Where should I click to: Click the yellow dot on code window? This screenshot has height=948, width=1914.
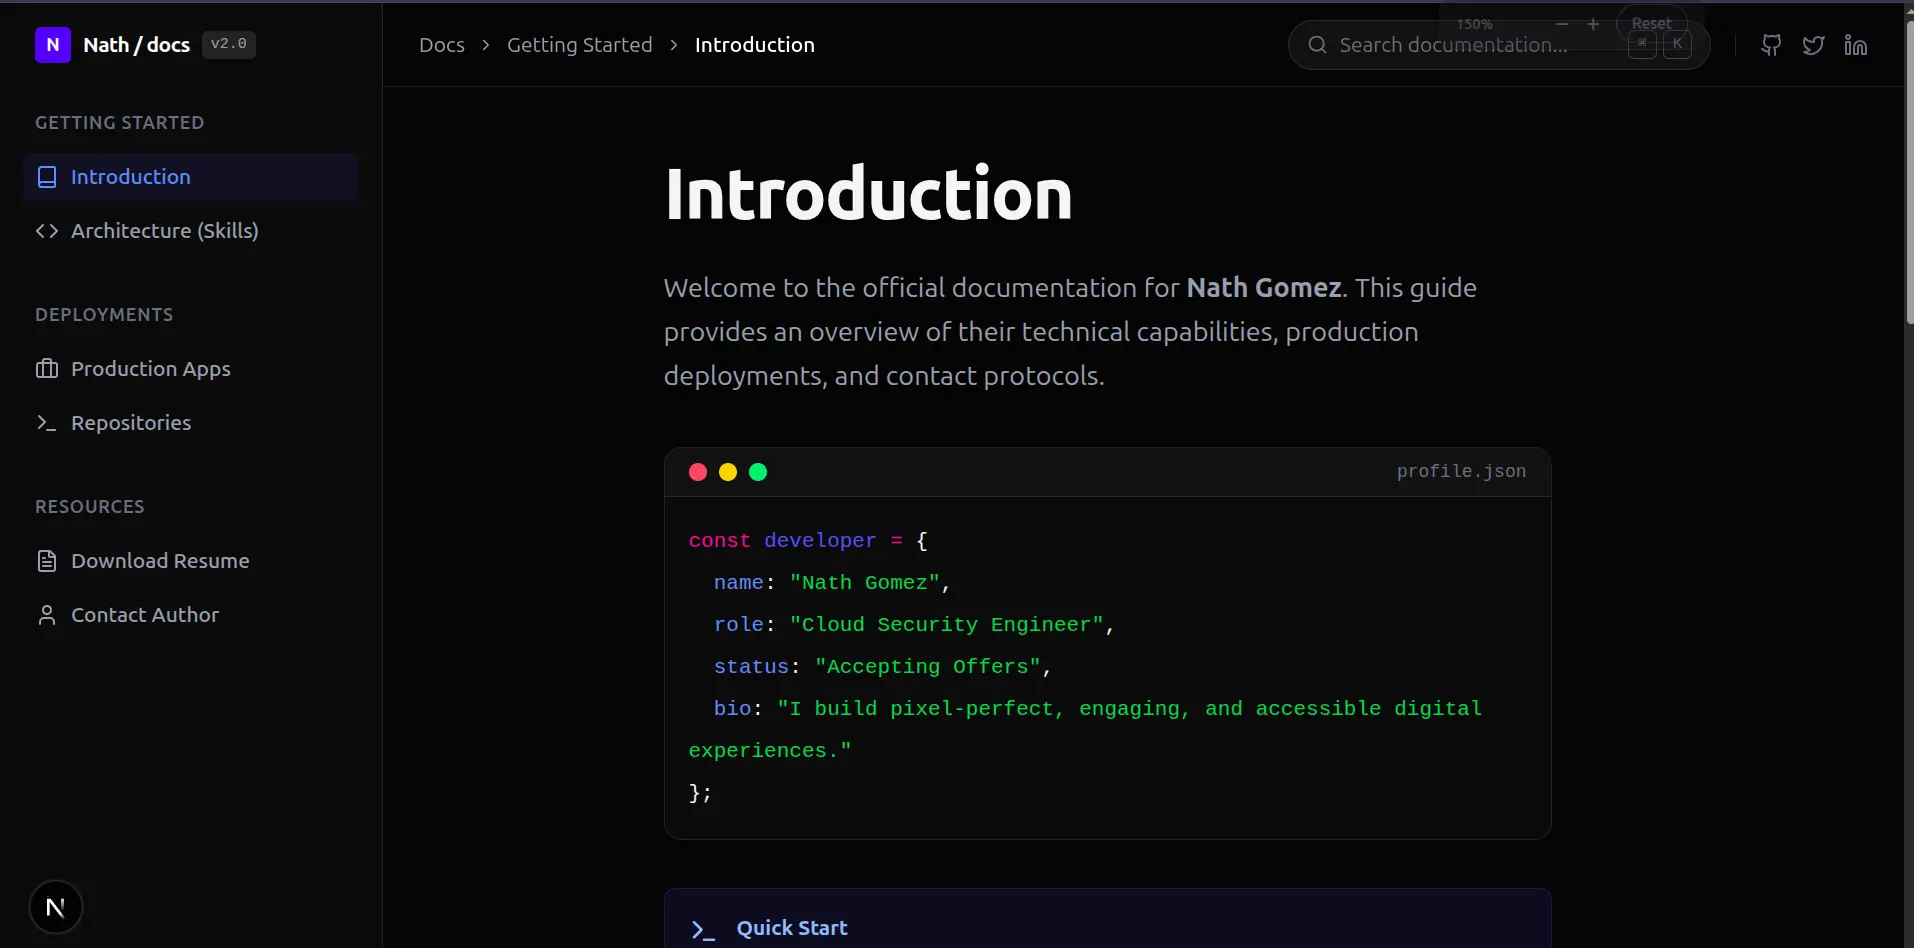(x=728, y=472)
